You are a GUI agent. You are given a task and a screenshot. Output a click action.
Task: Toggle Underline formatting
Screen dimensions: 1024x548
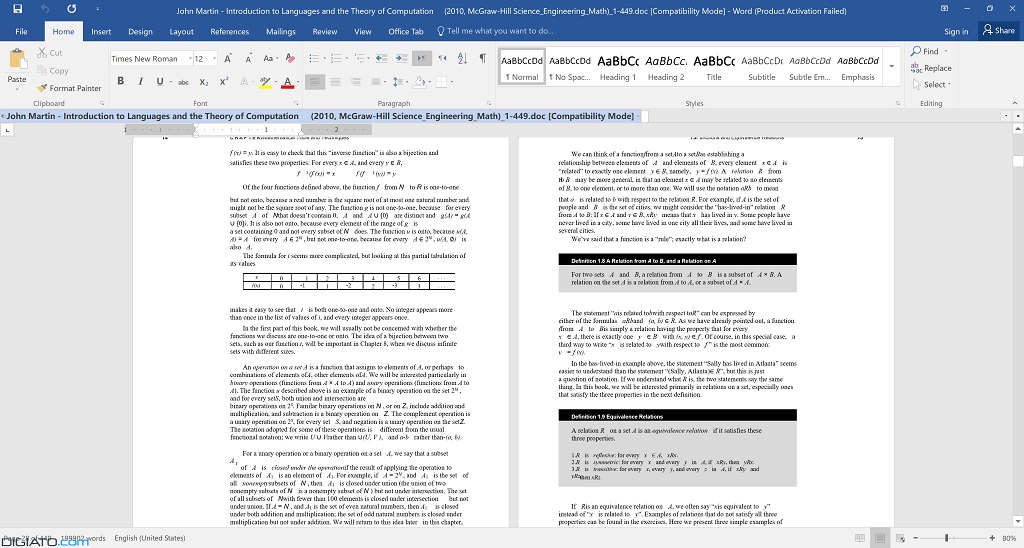(159, 82)
